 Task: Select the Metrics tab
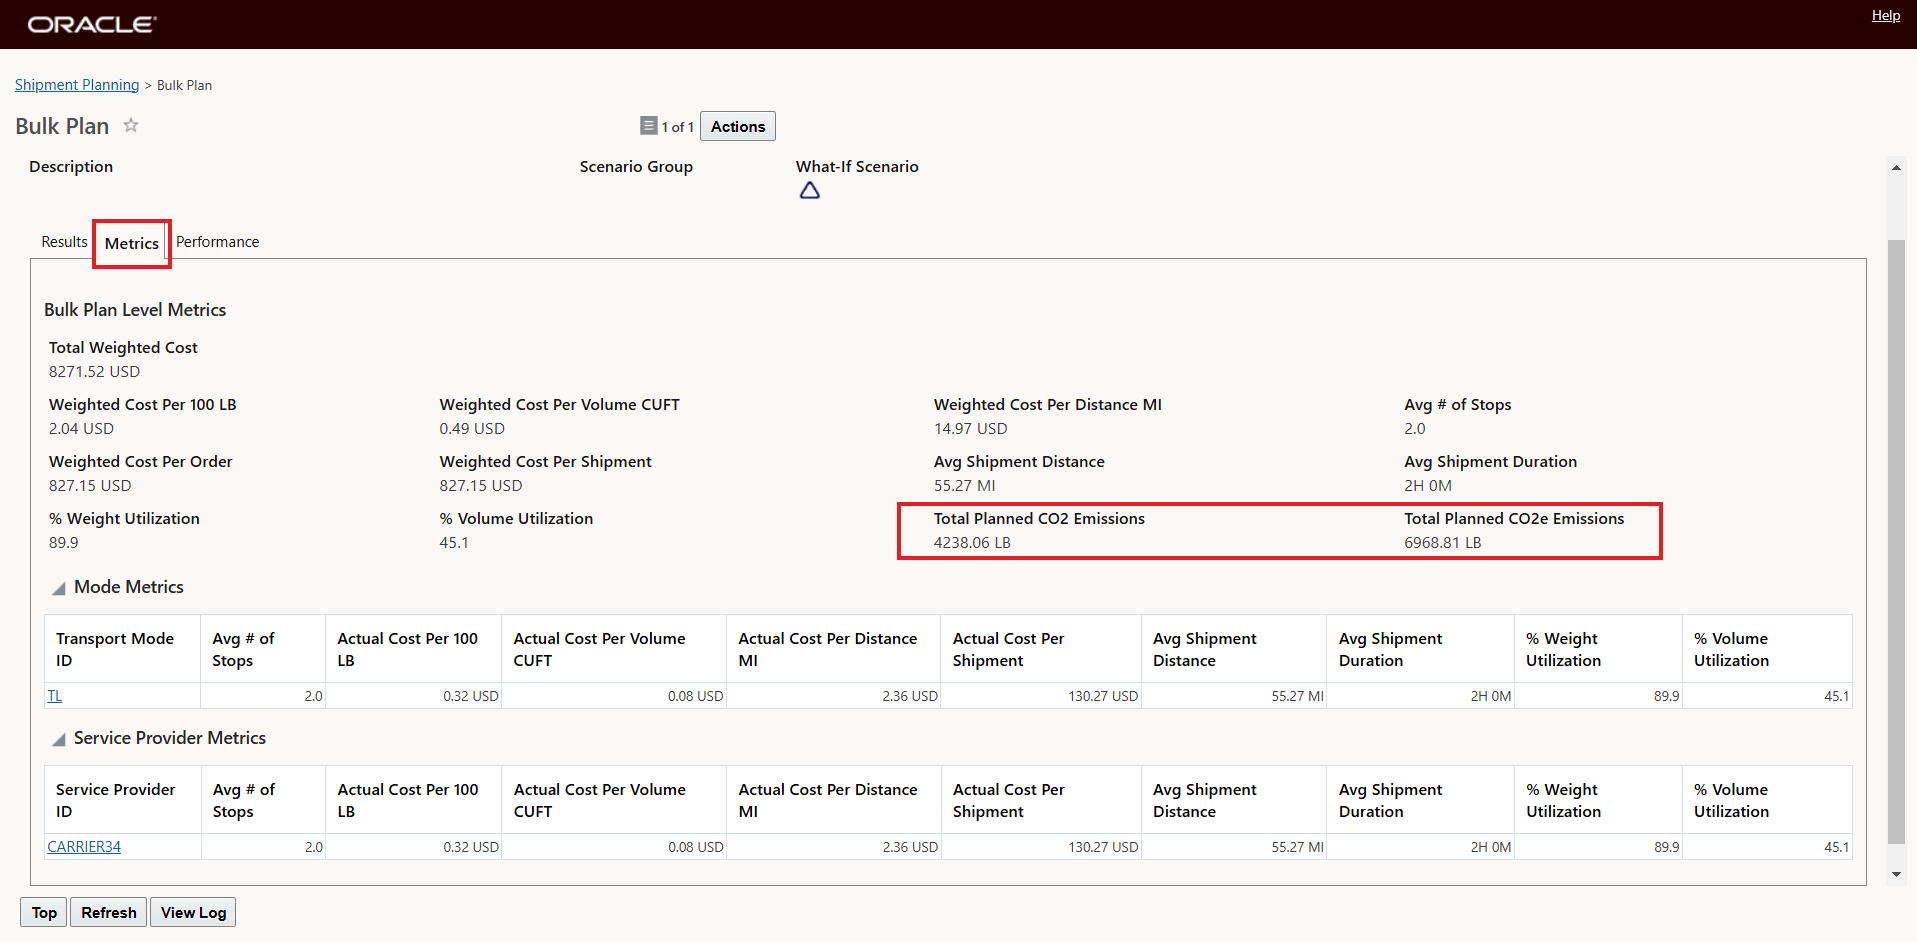(x=132, y=243)
